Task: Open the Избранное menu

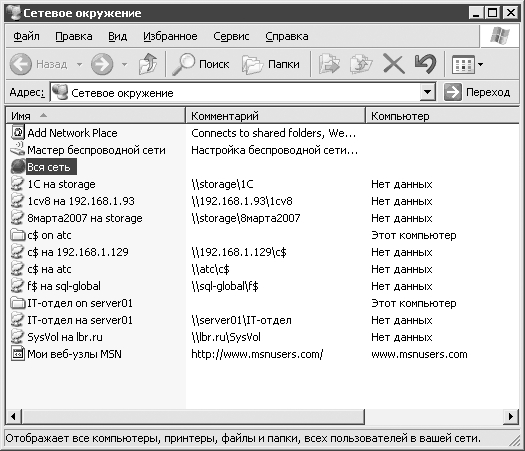Action: pyautogui.click(x=170, y=36)
